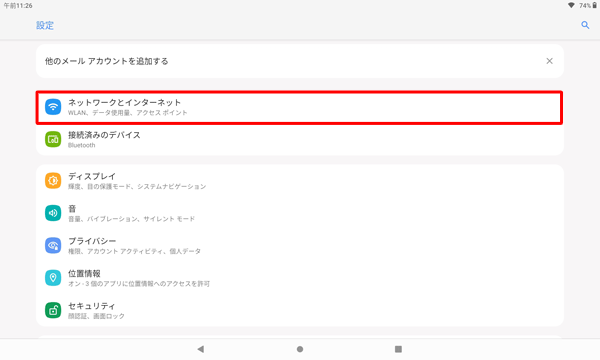Tap the 顔認証、画面ロック subtitle
The image size is (600, 360).
click(96, 316)
